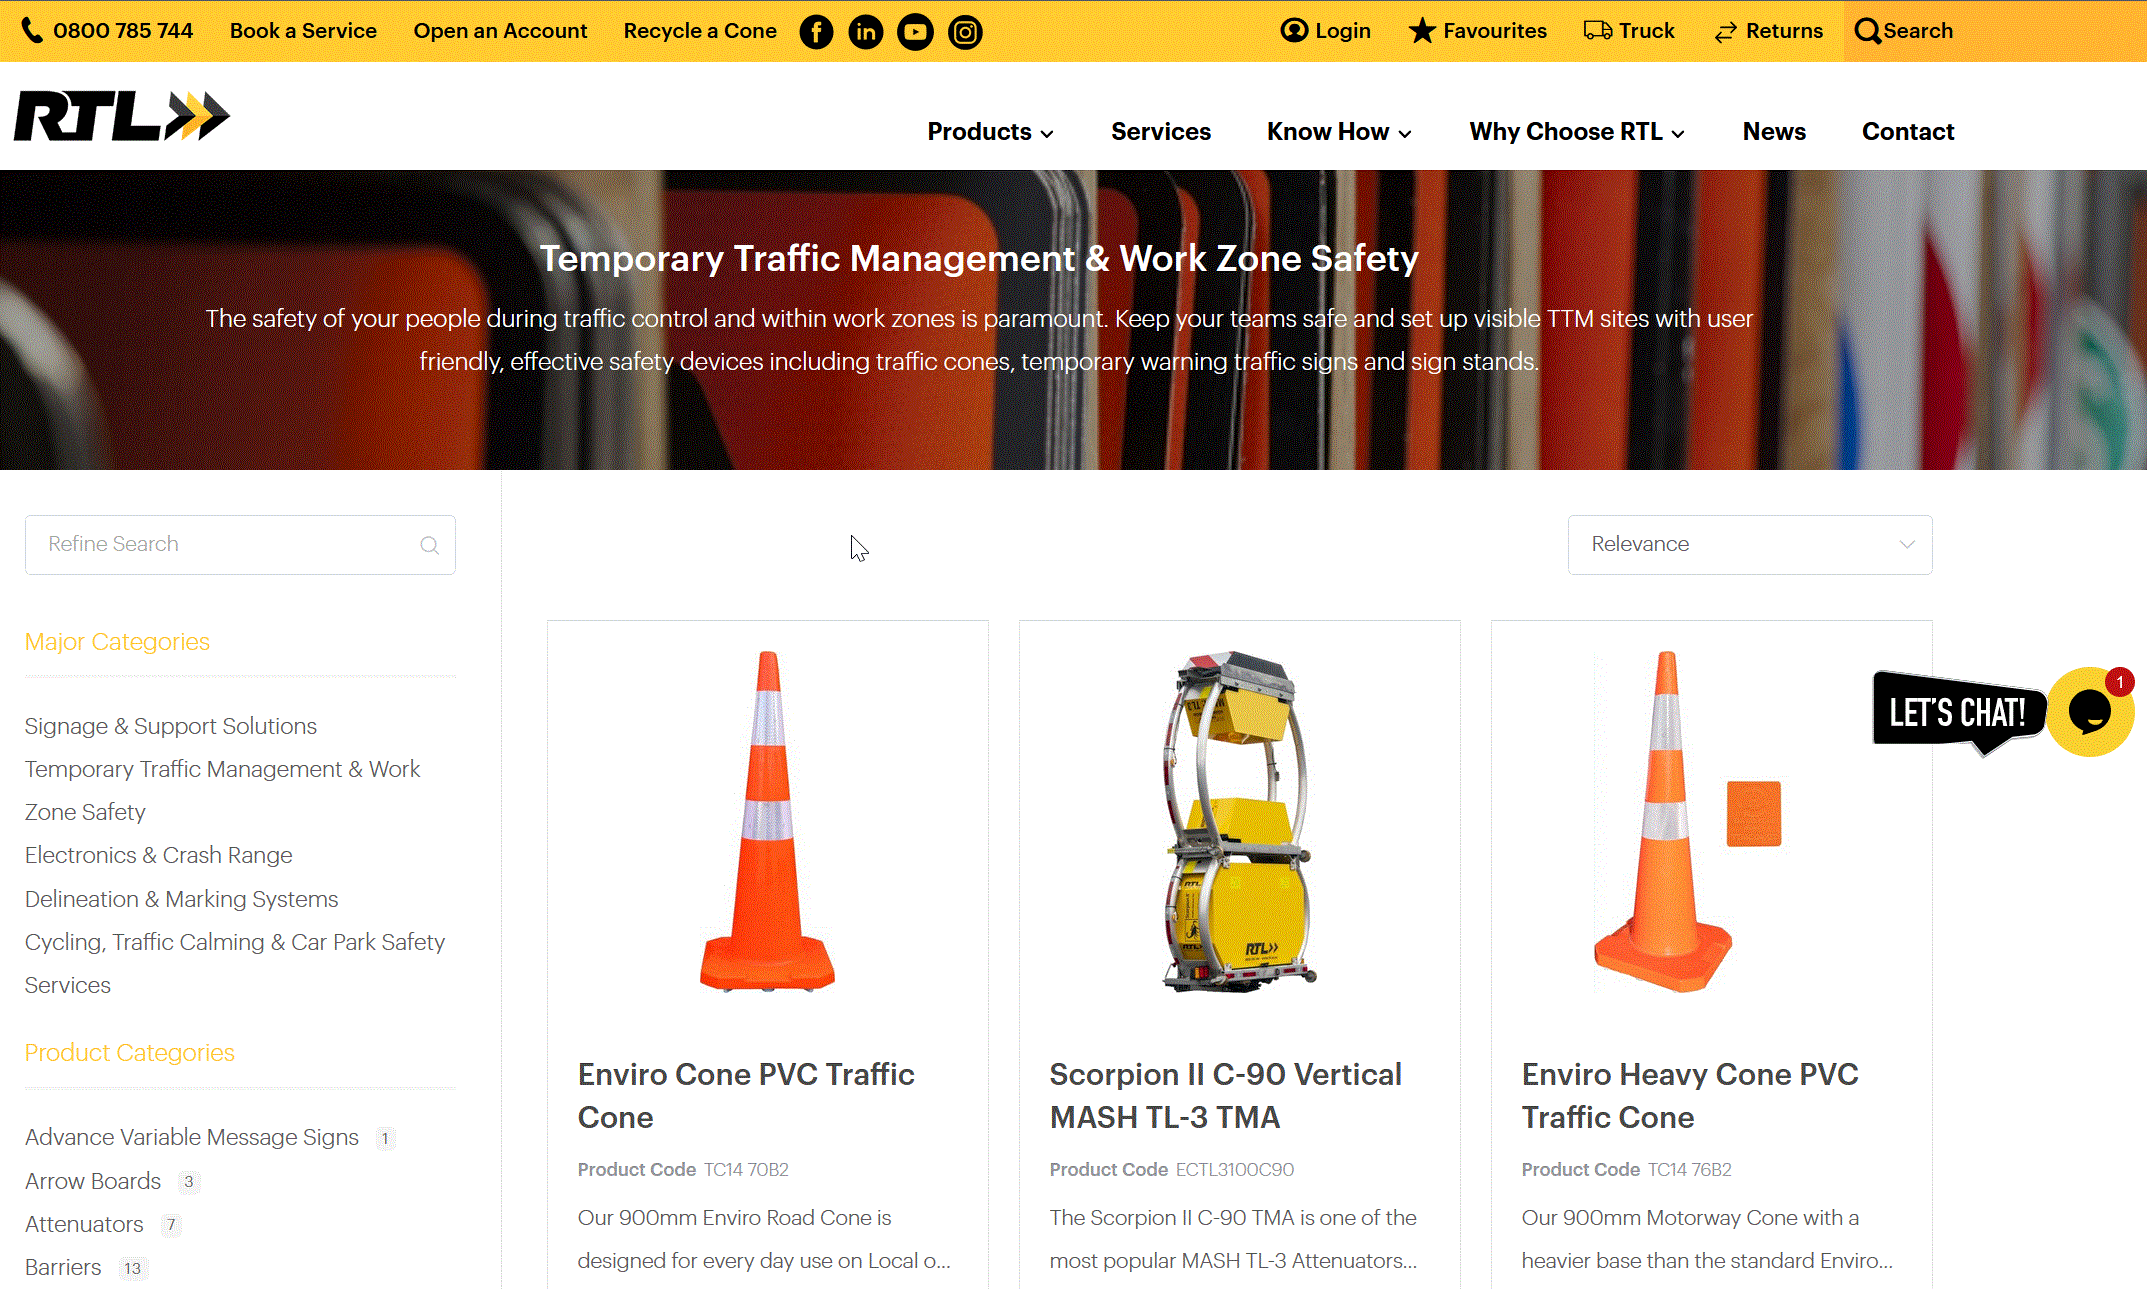Open the RTL Instagram page icon

tap(965, 32)
